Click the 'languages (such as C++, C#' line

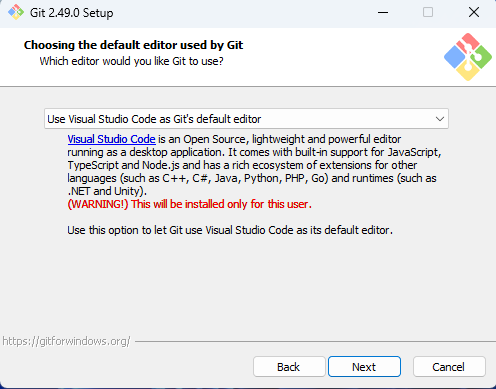252,178
